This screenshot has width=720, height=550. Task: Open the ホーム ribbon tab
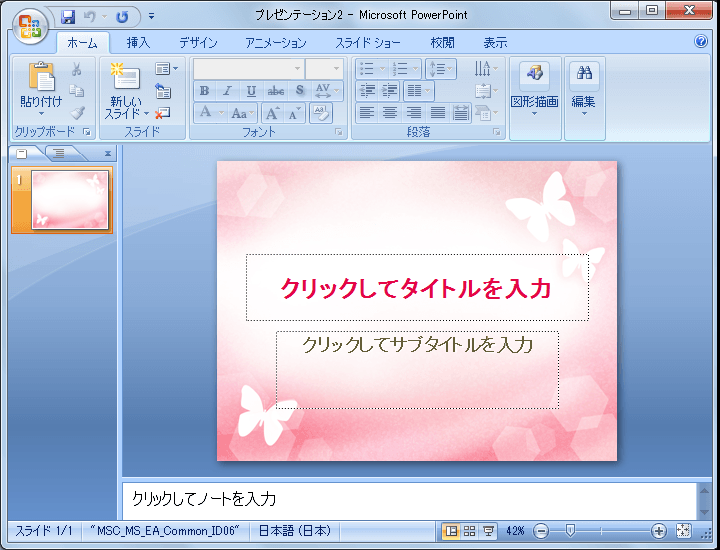tap(82, 43)
